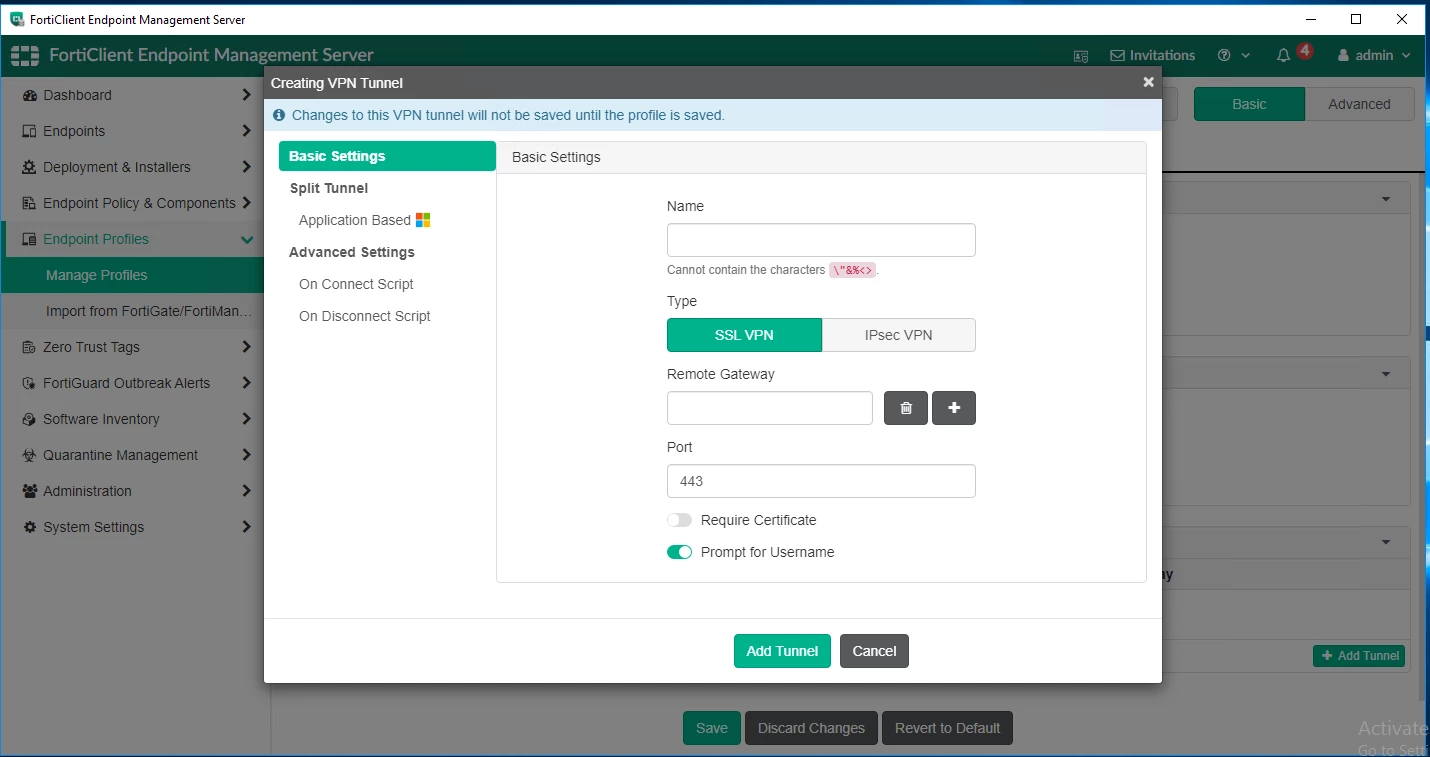Switch to the Basic profile view
1430x757 pixels.
tap(1249, 104)
